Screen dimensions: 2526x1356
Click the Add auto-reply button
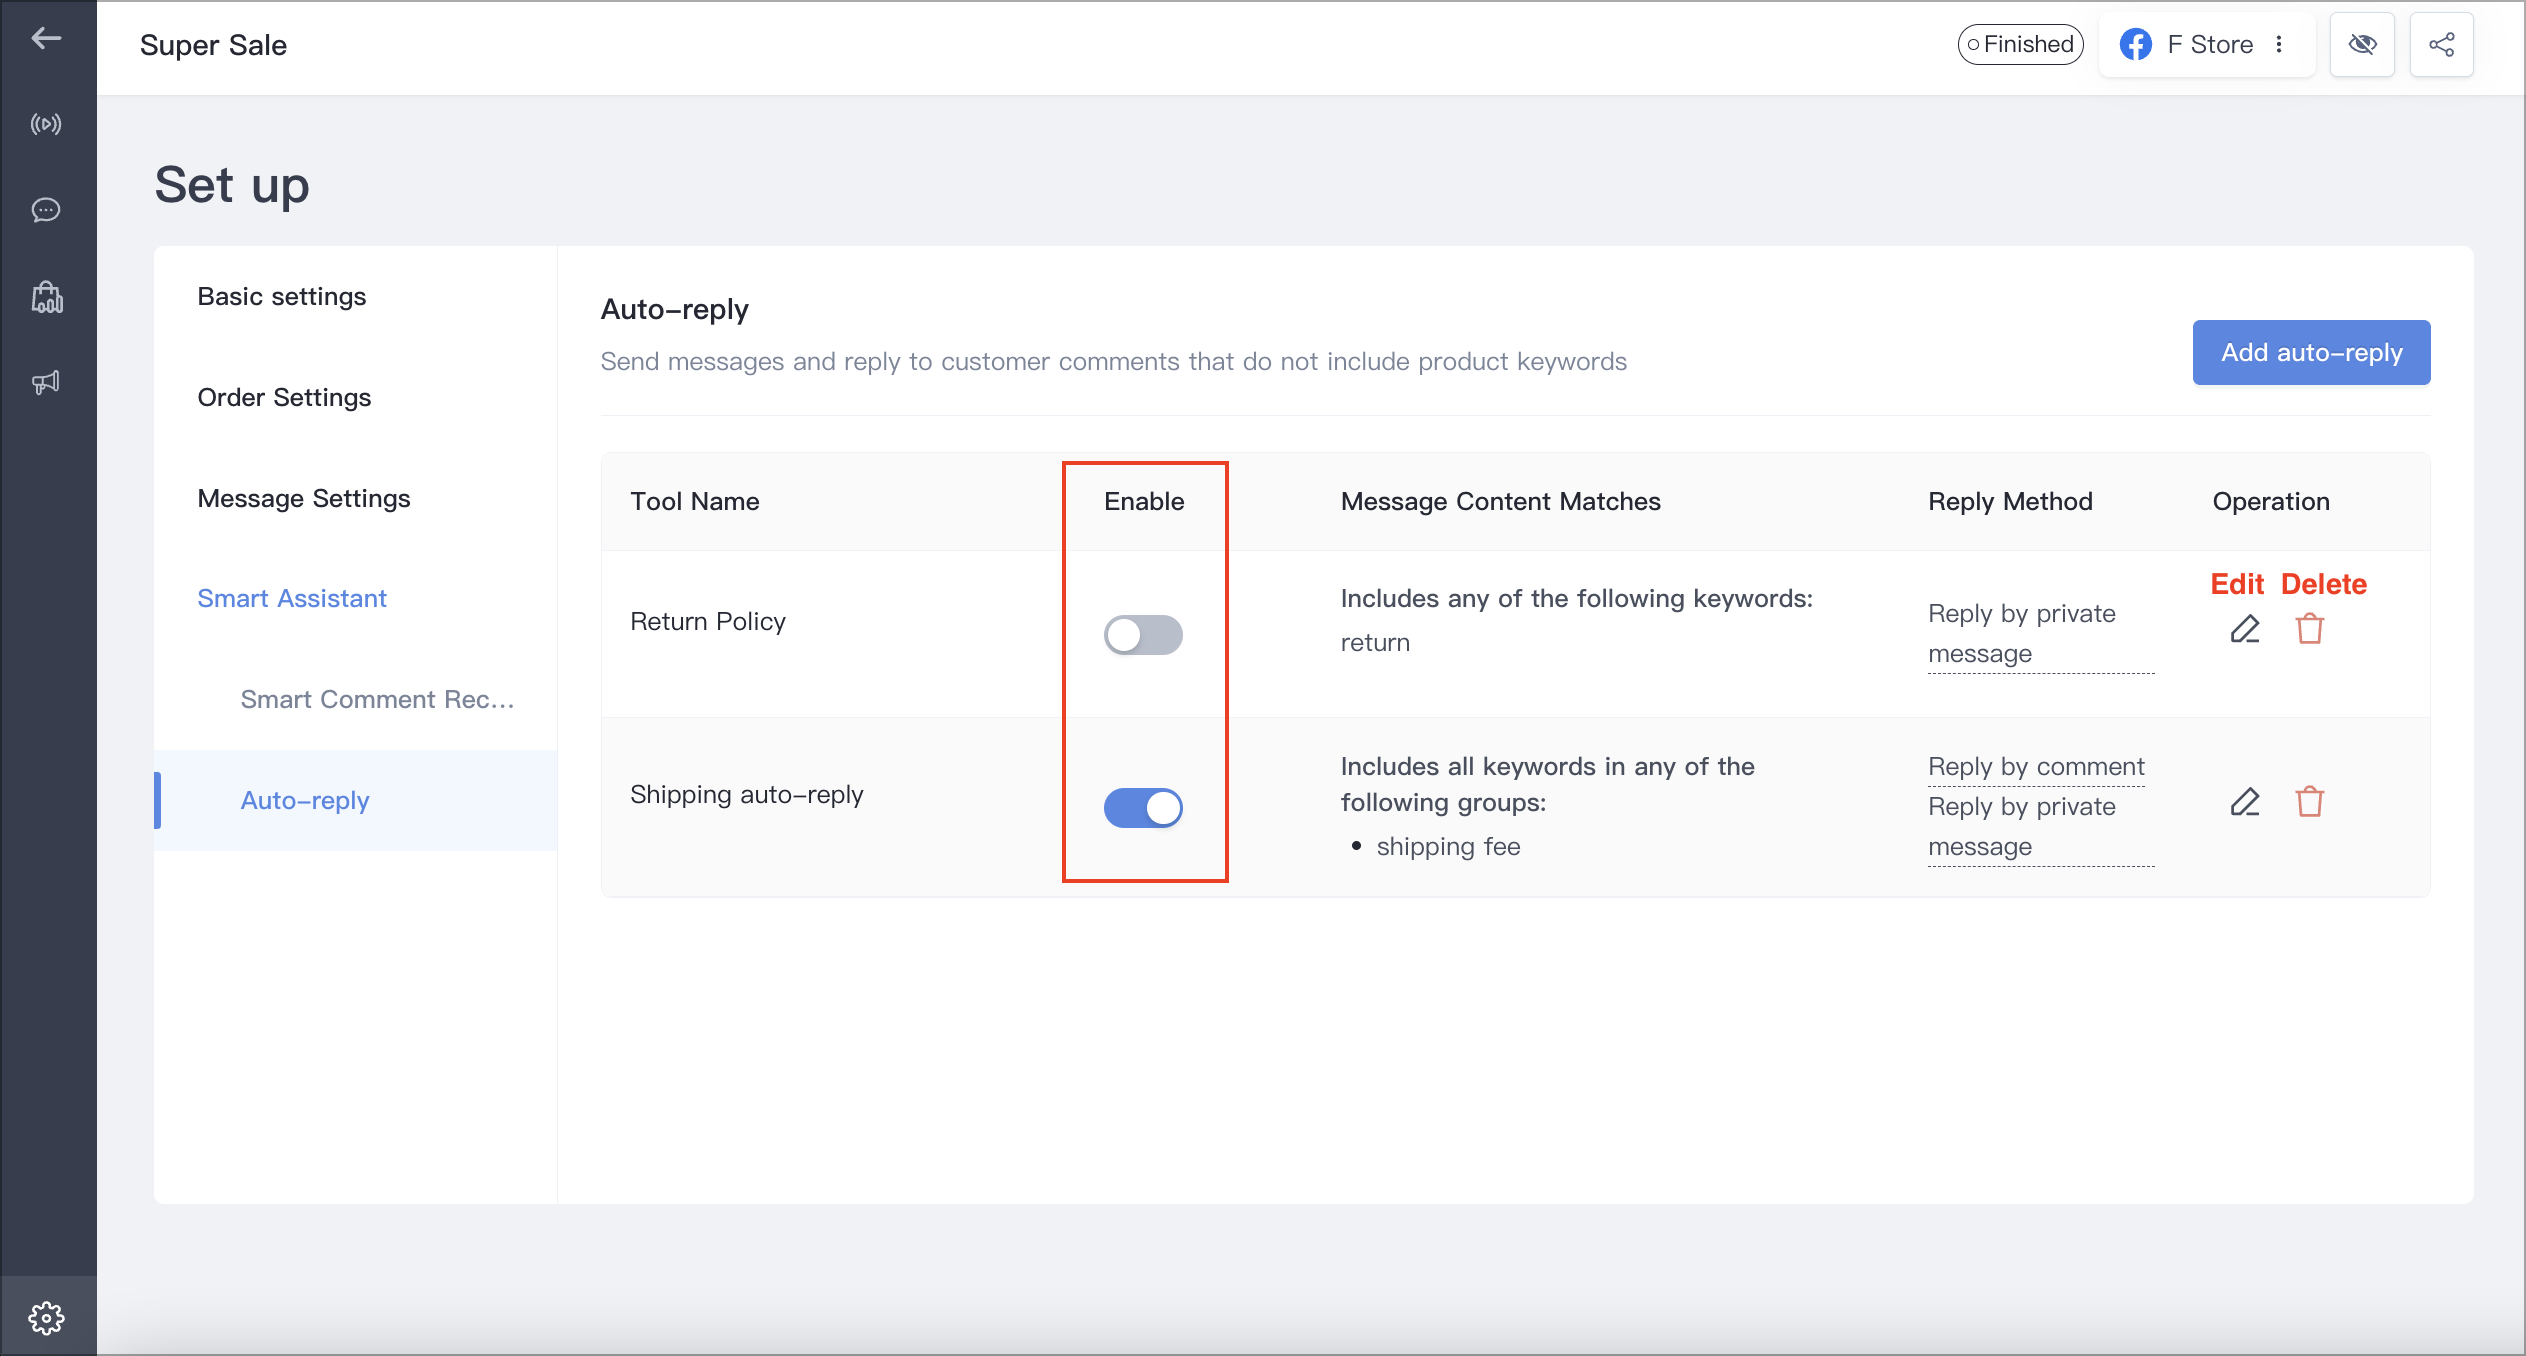click(x=2311, y=352)
